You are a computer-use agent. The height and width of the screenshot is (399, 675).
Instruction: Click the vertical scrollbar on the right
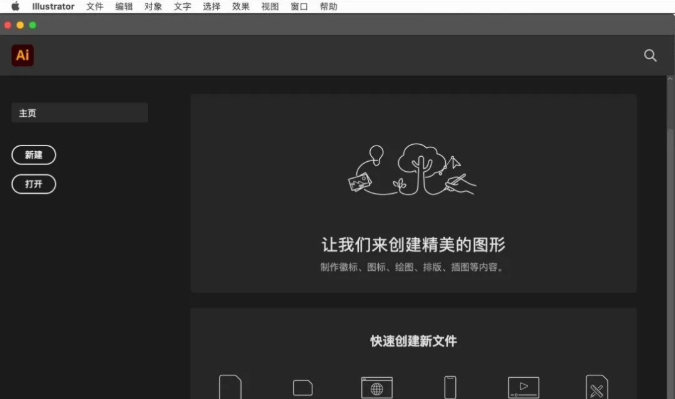click(670, 263)
